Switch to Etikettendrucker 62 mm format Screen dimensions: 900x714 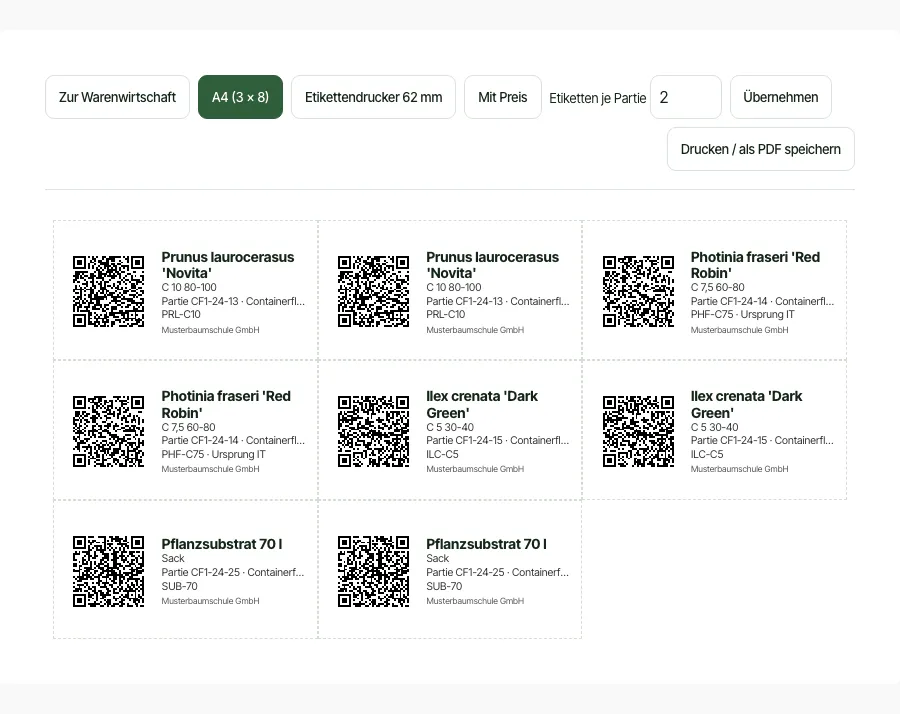point(374,97)
